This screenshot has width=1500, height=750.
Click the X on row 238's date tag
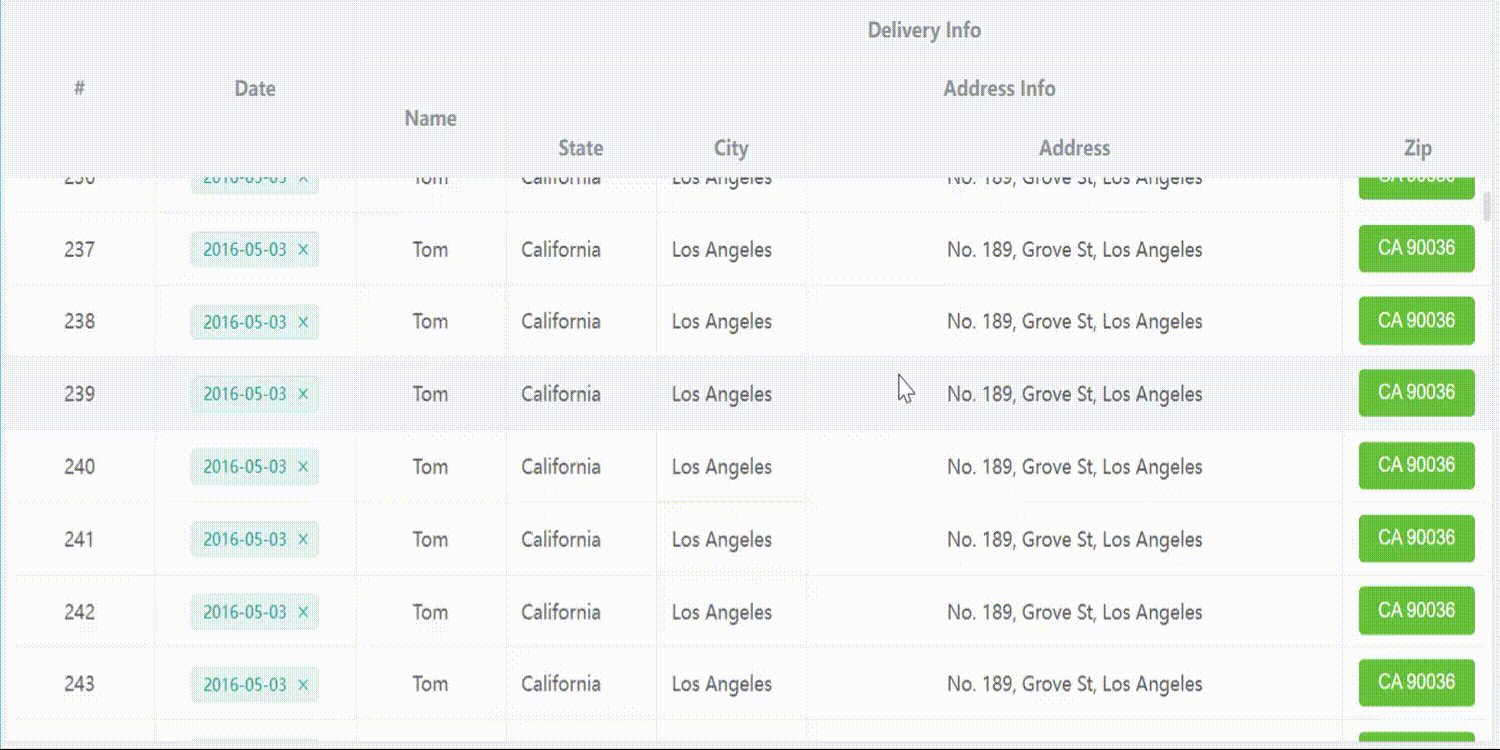tap(303, 322)
